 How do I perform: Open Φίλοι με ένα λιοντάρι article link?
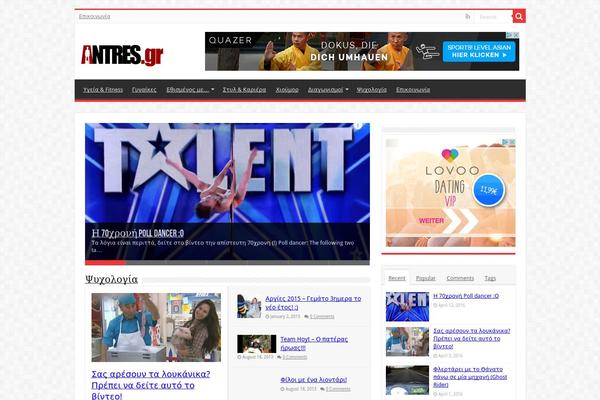(x=314, y=380)
